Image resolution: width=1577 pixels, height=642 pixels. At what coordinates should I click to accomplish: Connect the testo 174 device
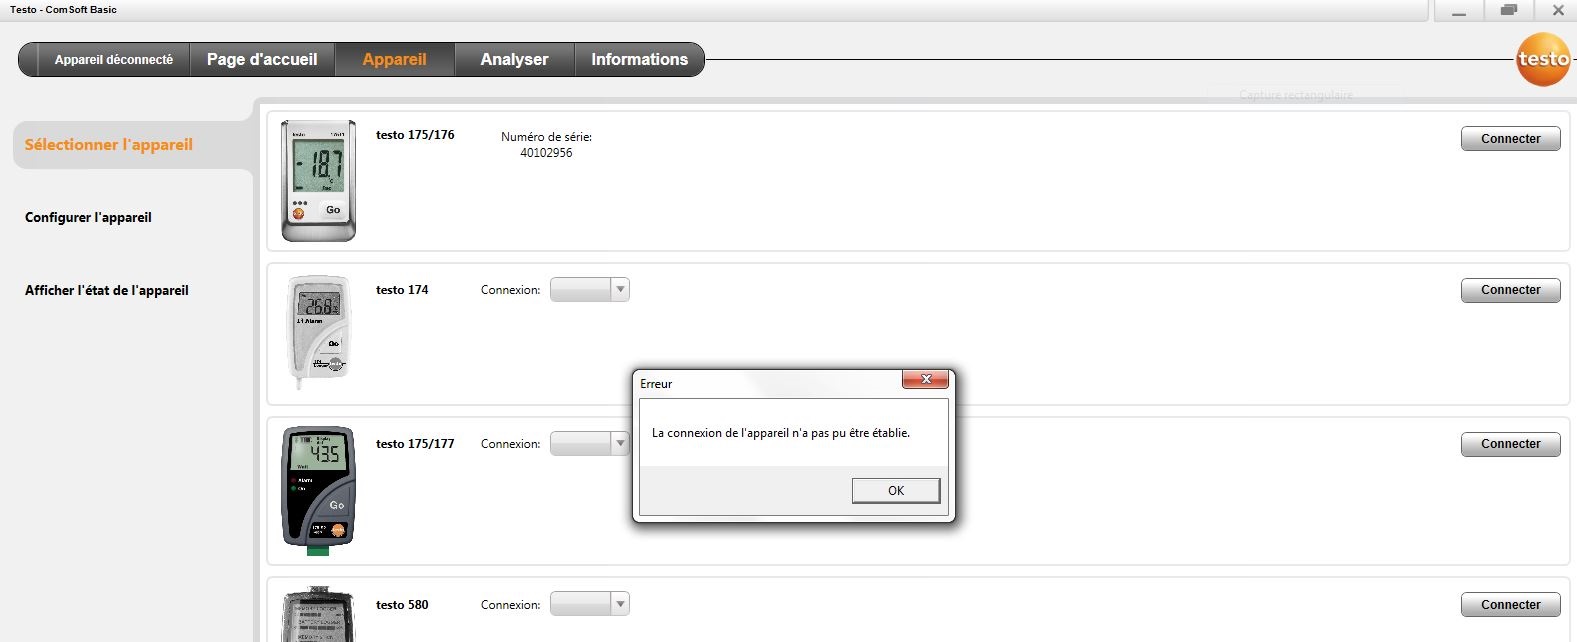pyautogui.click(x=1510, y=290)
